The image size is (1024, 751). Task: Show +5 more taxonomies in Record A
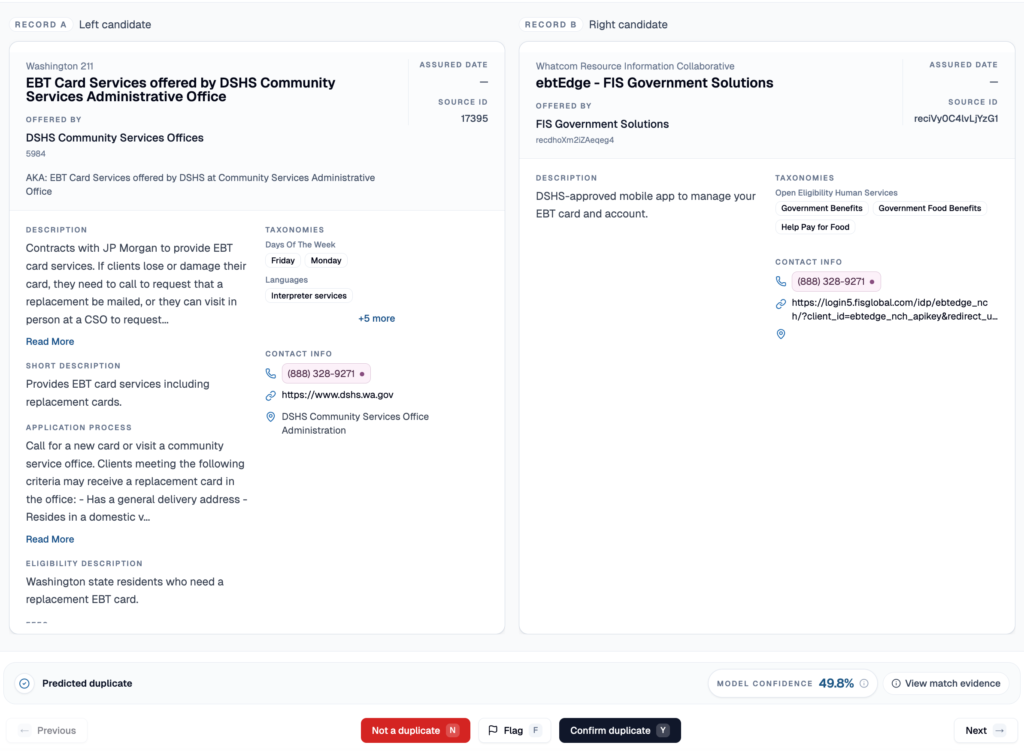[x=376, y=319]
